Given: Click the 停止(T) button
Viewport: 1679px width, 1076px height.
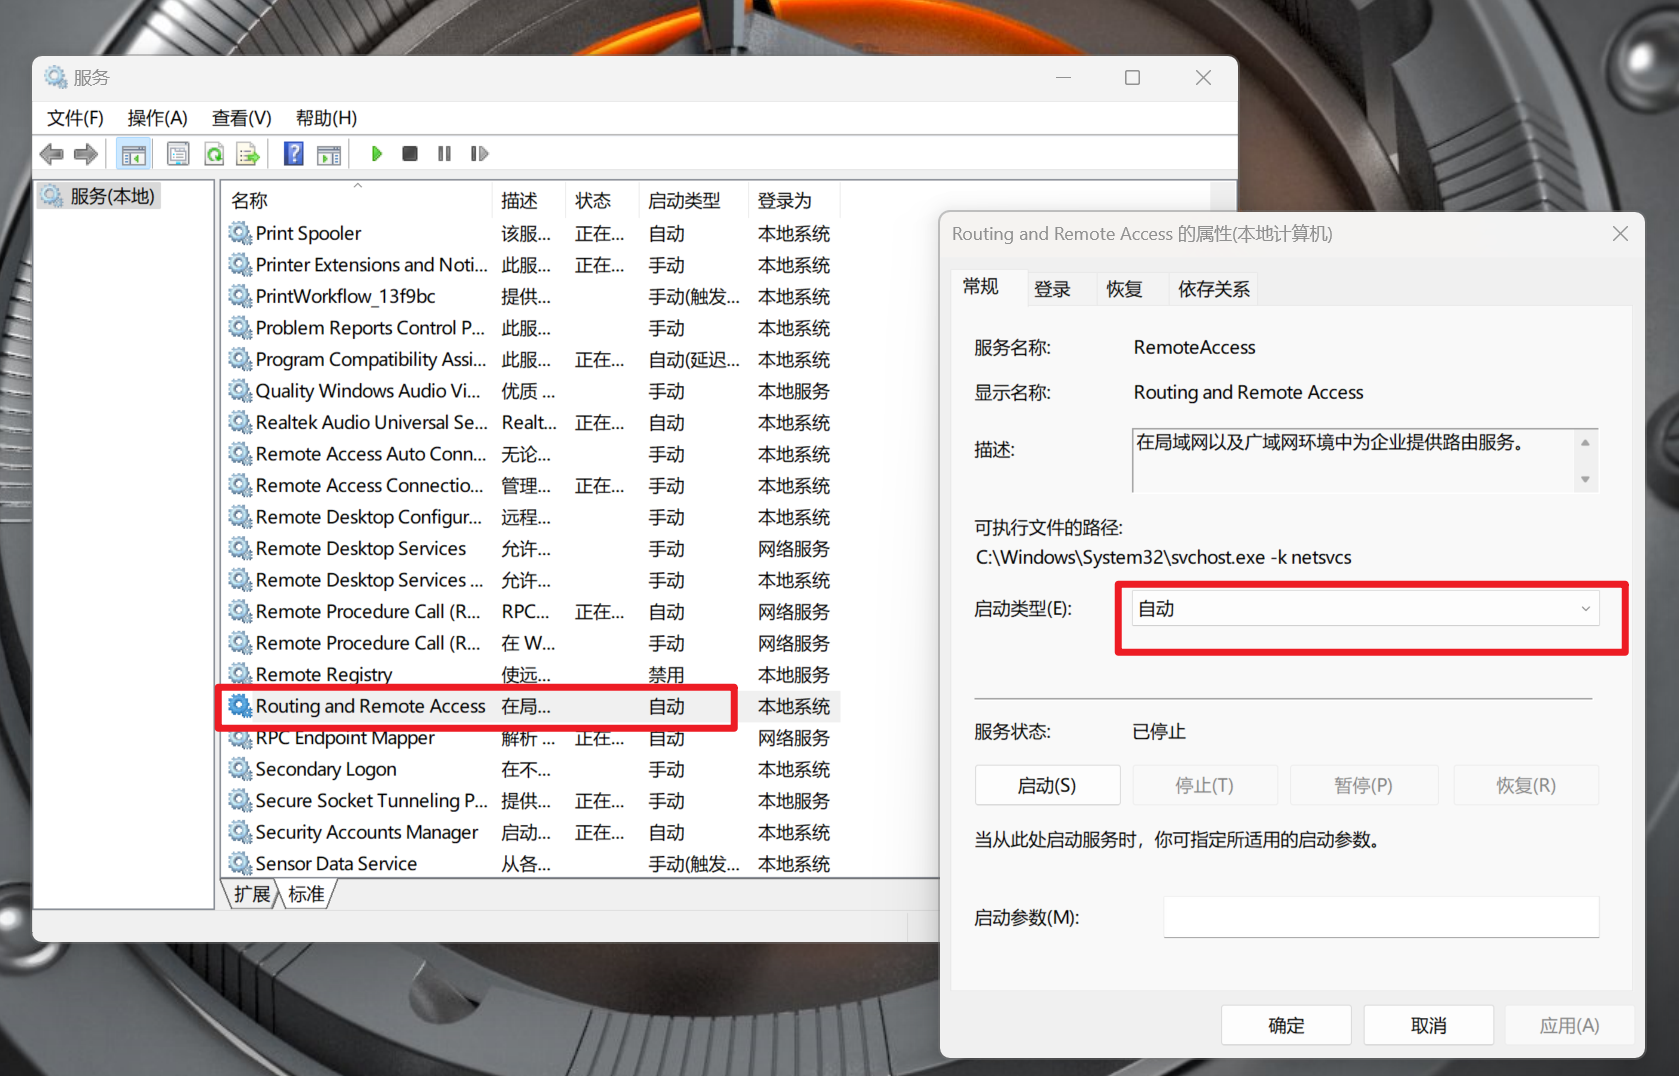Looking at the screenshot, I should tap(1205, 785).
